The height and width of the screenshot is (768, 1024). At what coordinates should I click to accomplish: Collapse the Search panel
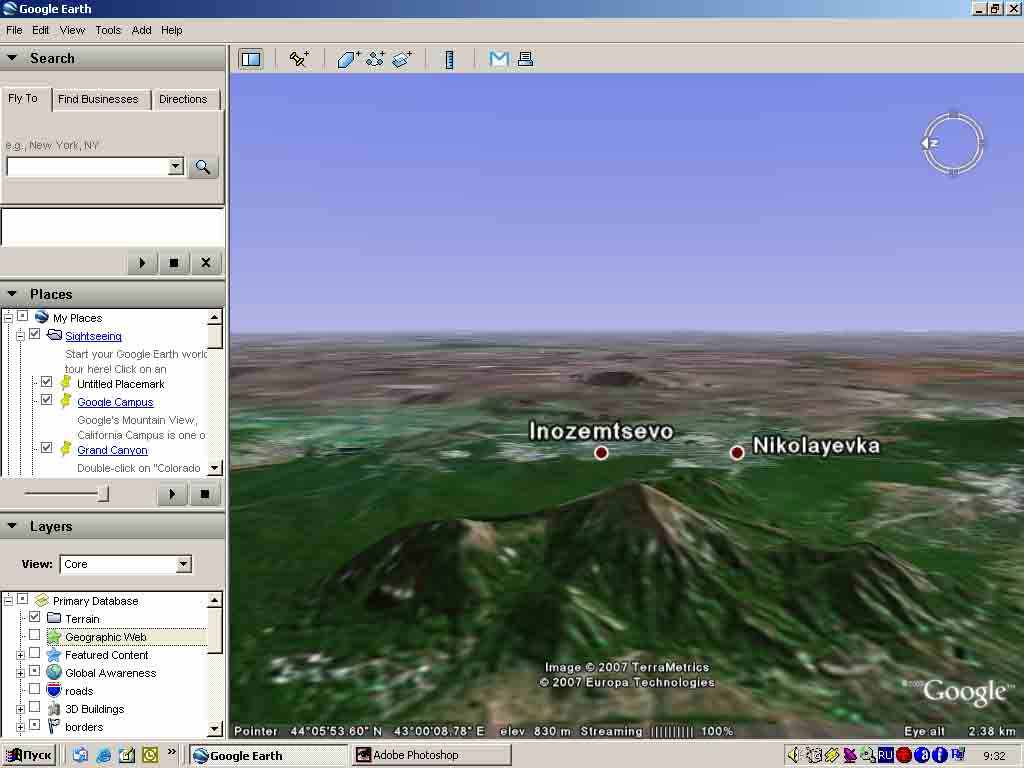tap(12, 58)
